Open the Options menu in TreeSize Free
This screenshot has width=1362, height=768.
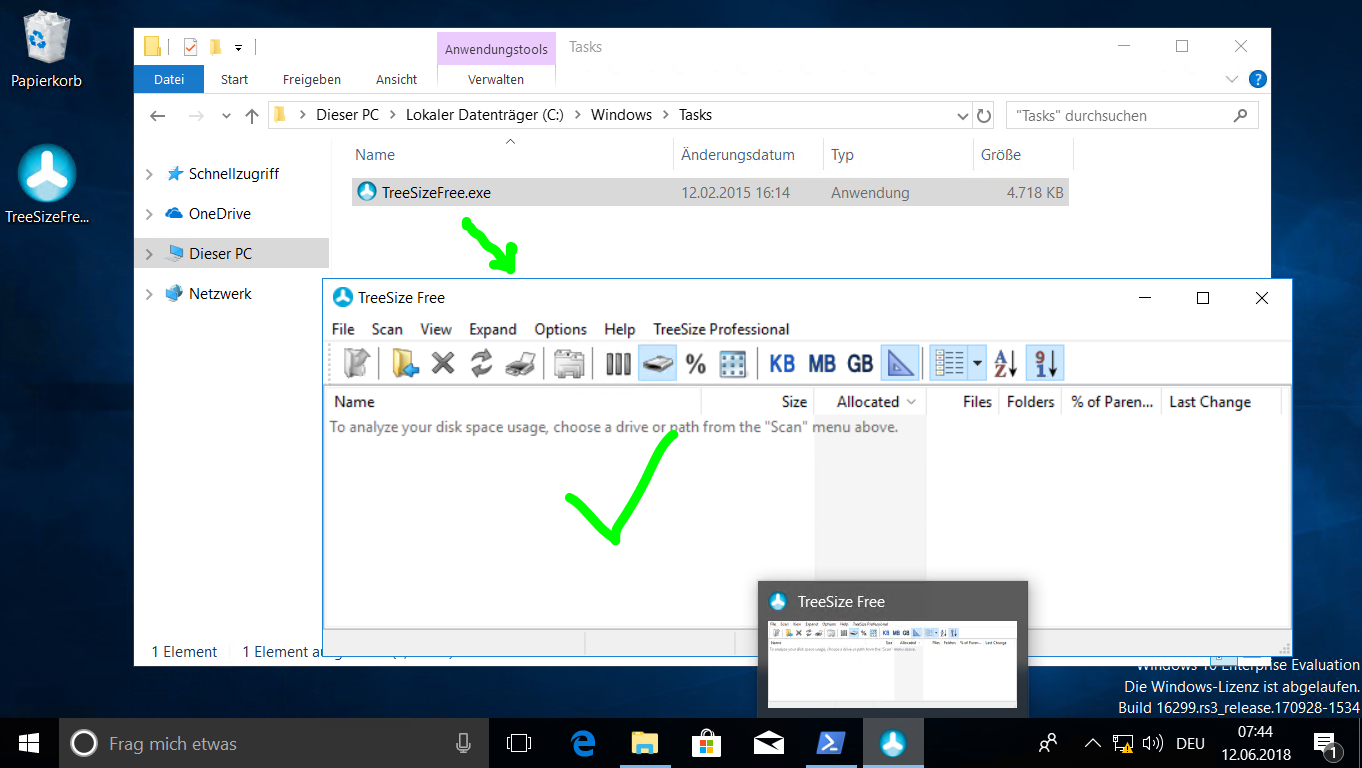[560, 329]
